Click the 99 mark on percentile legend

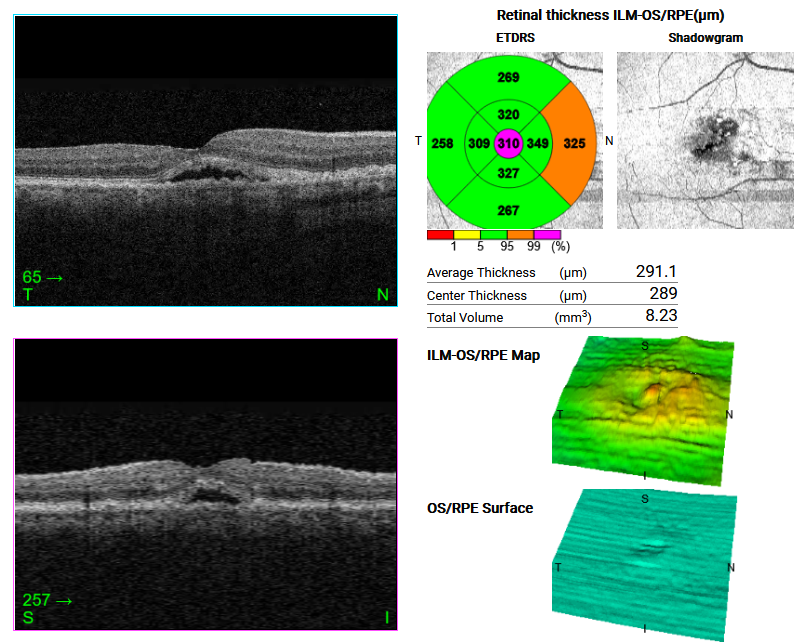(534, 247)
